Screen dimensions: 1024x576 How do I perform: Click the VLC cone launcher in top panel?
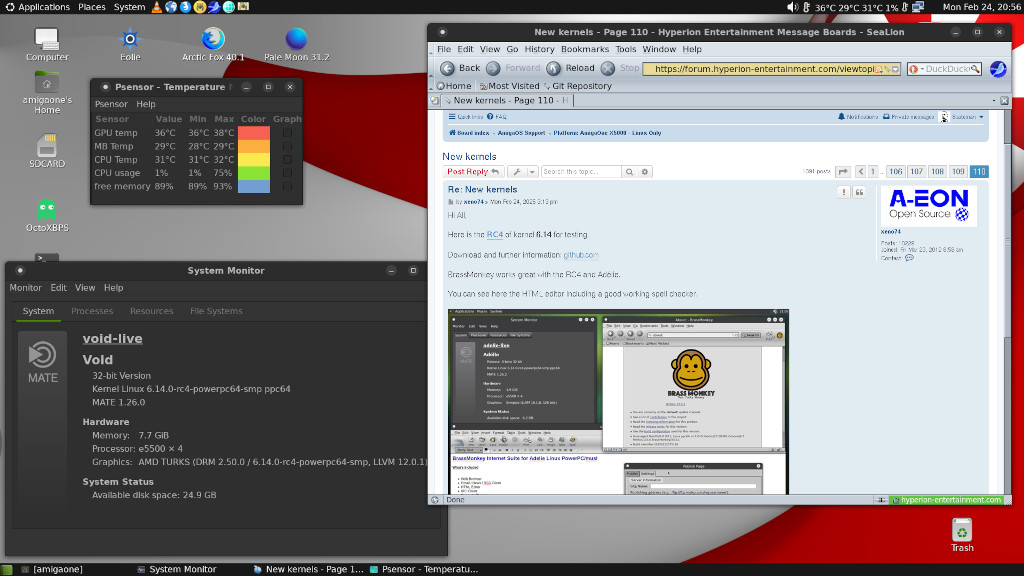click(x=156, y=7)
